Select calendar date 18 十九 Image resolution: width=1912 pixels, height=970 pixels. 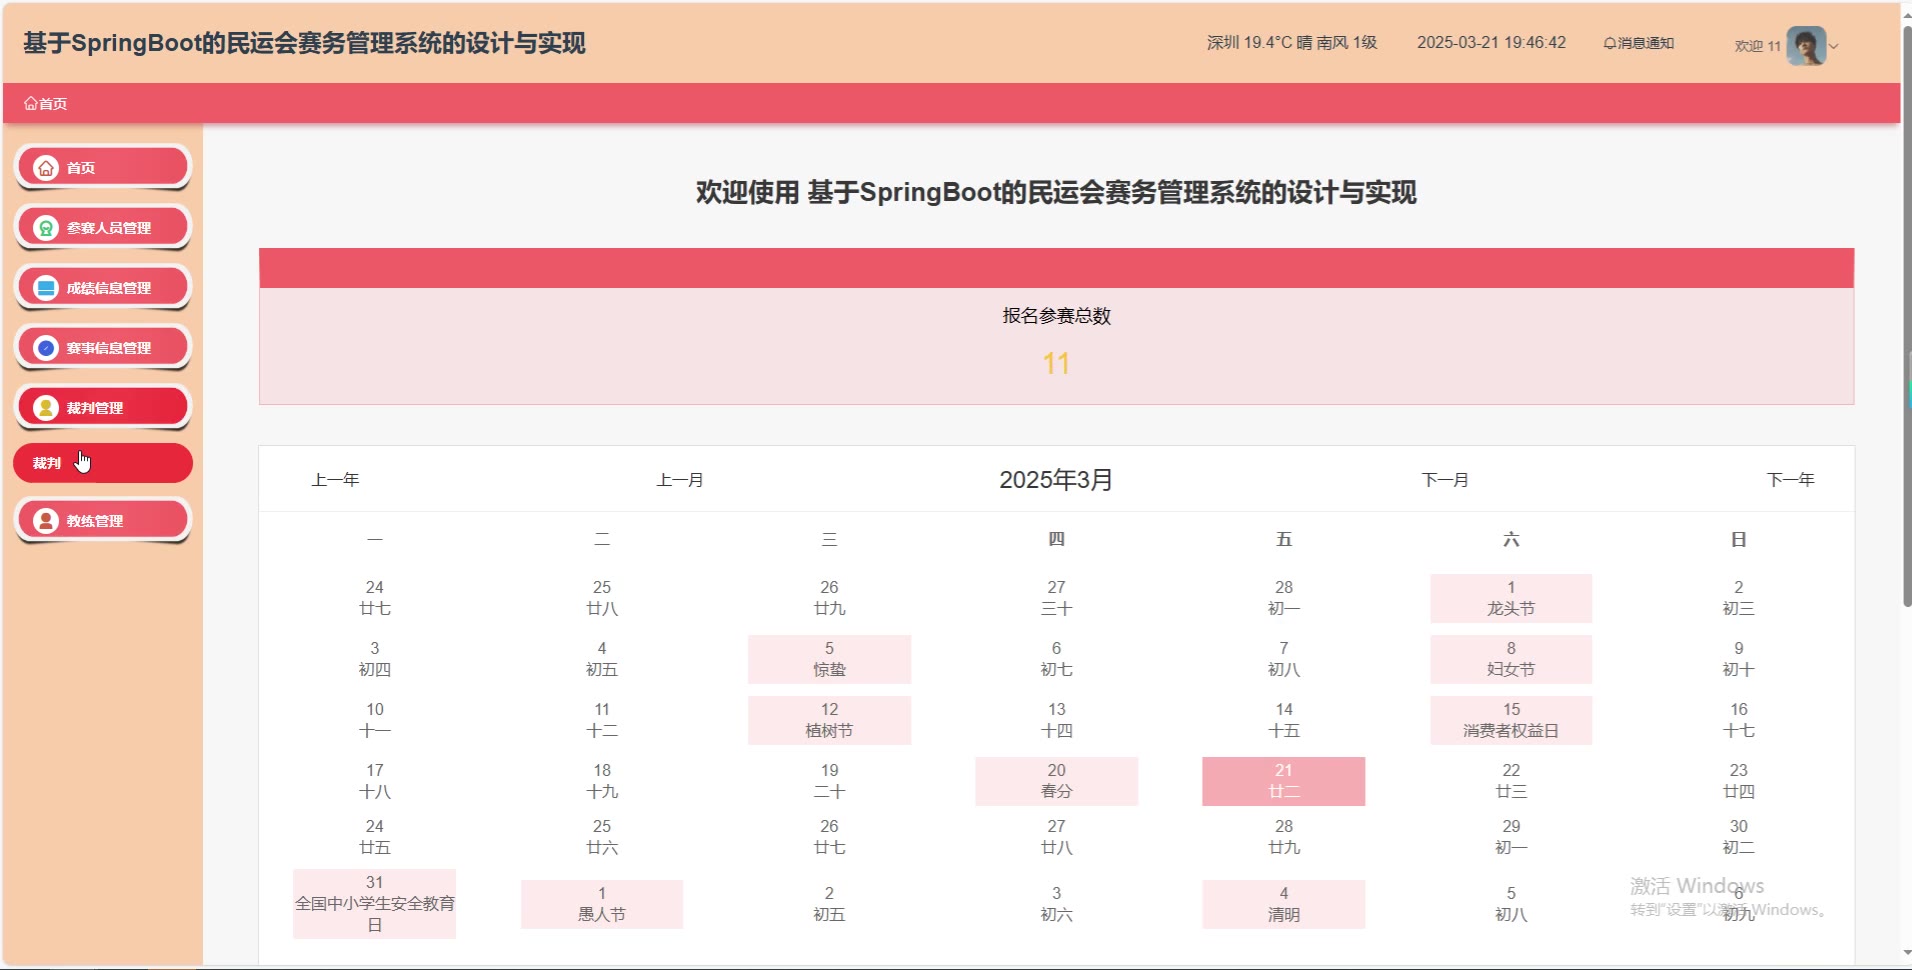click(602, 781)
